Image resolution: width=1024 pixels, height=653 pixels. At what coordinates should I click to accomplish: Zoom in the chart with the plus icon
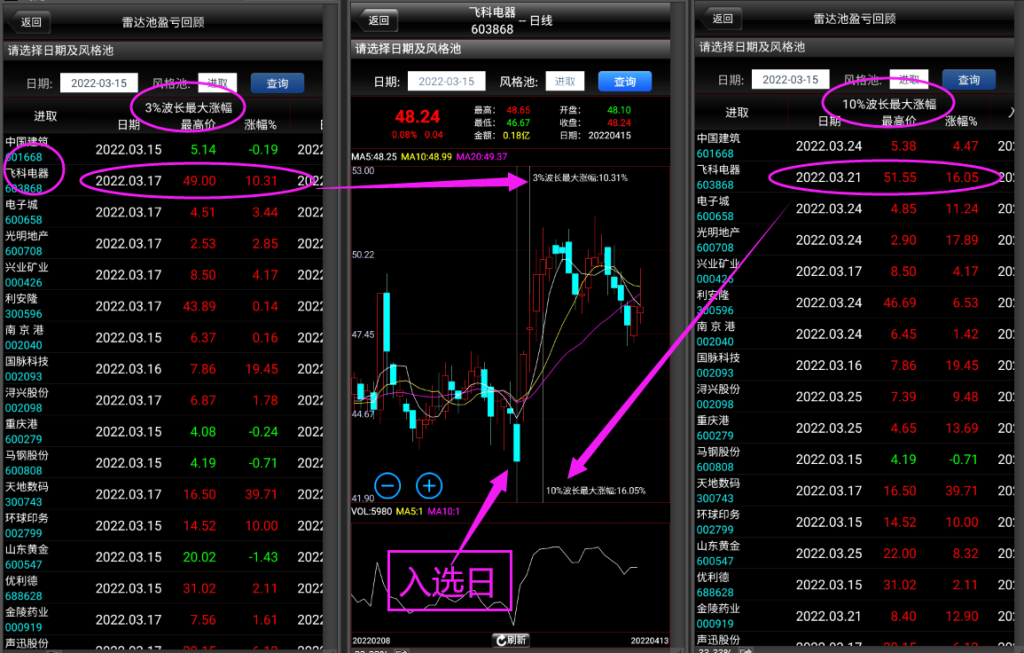429,486
